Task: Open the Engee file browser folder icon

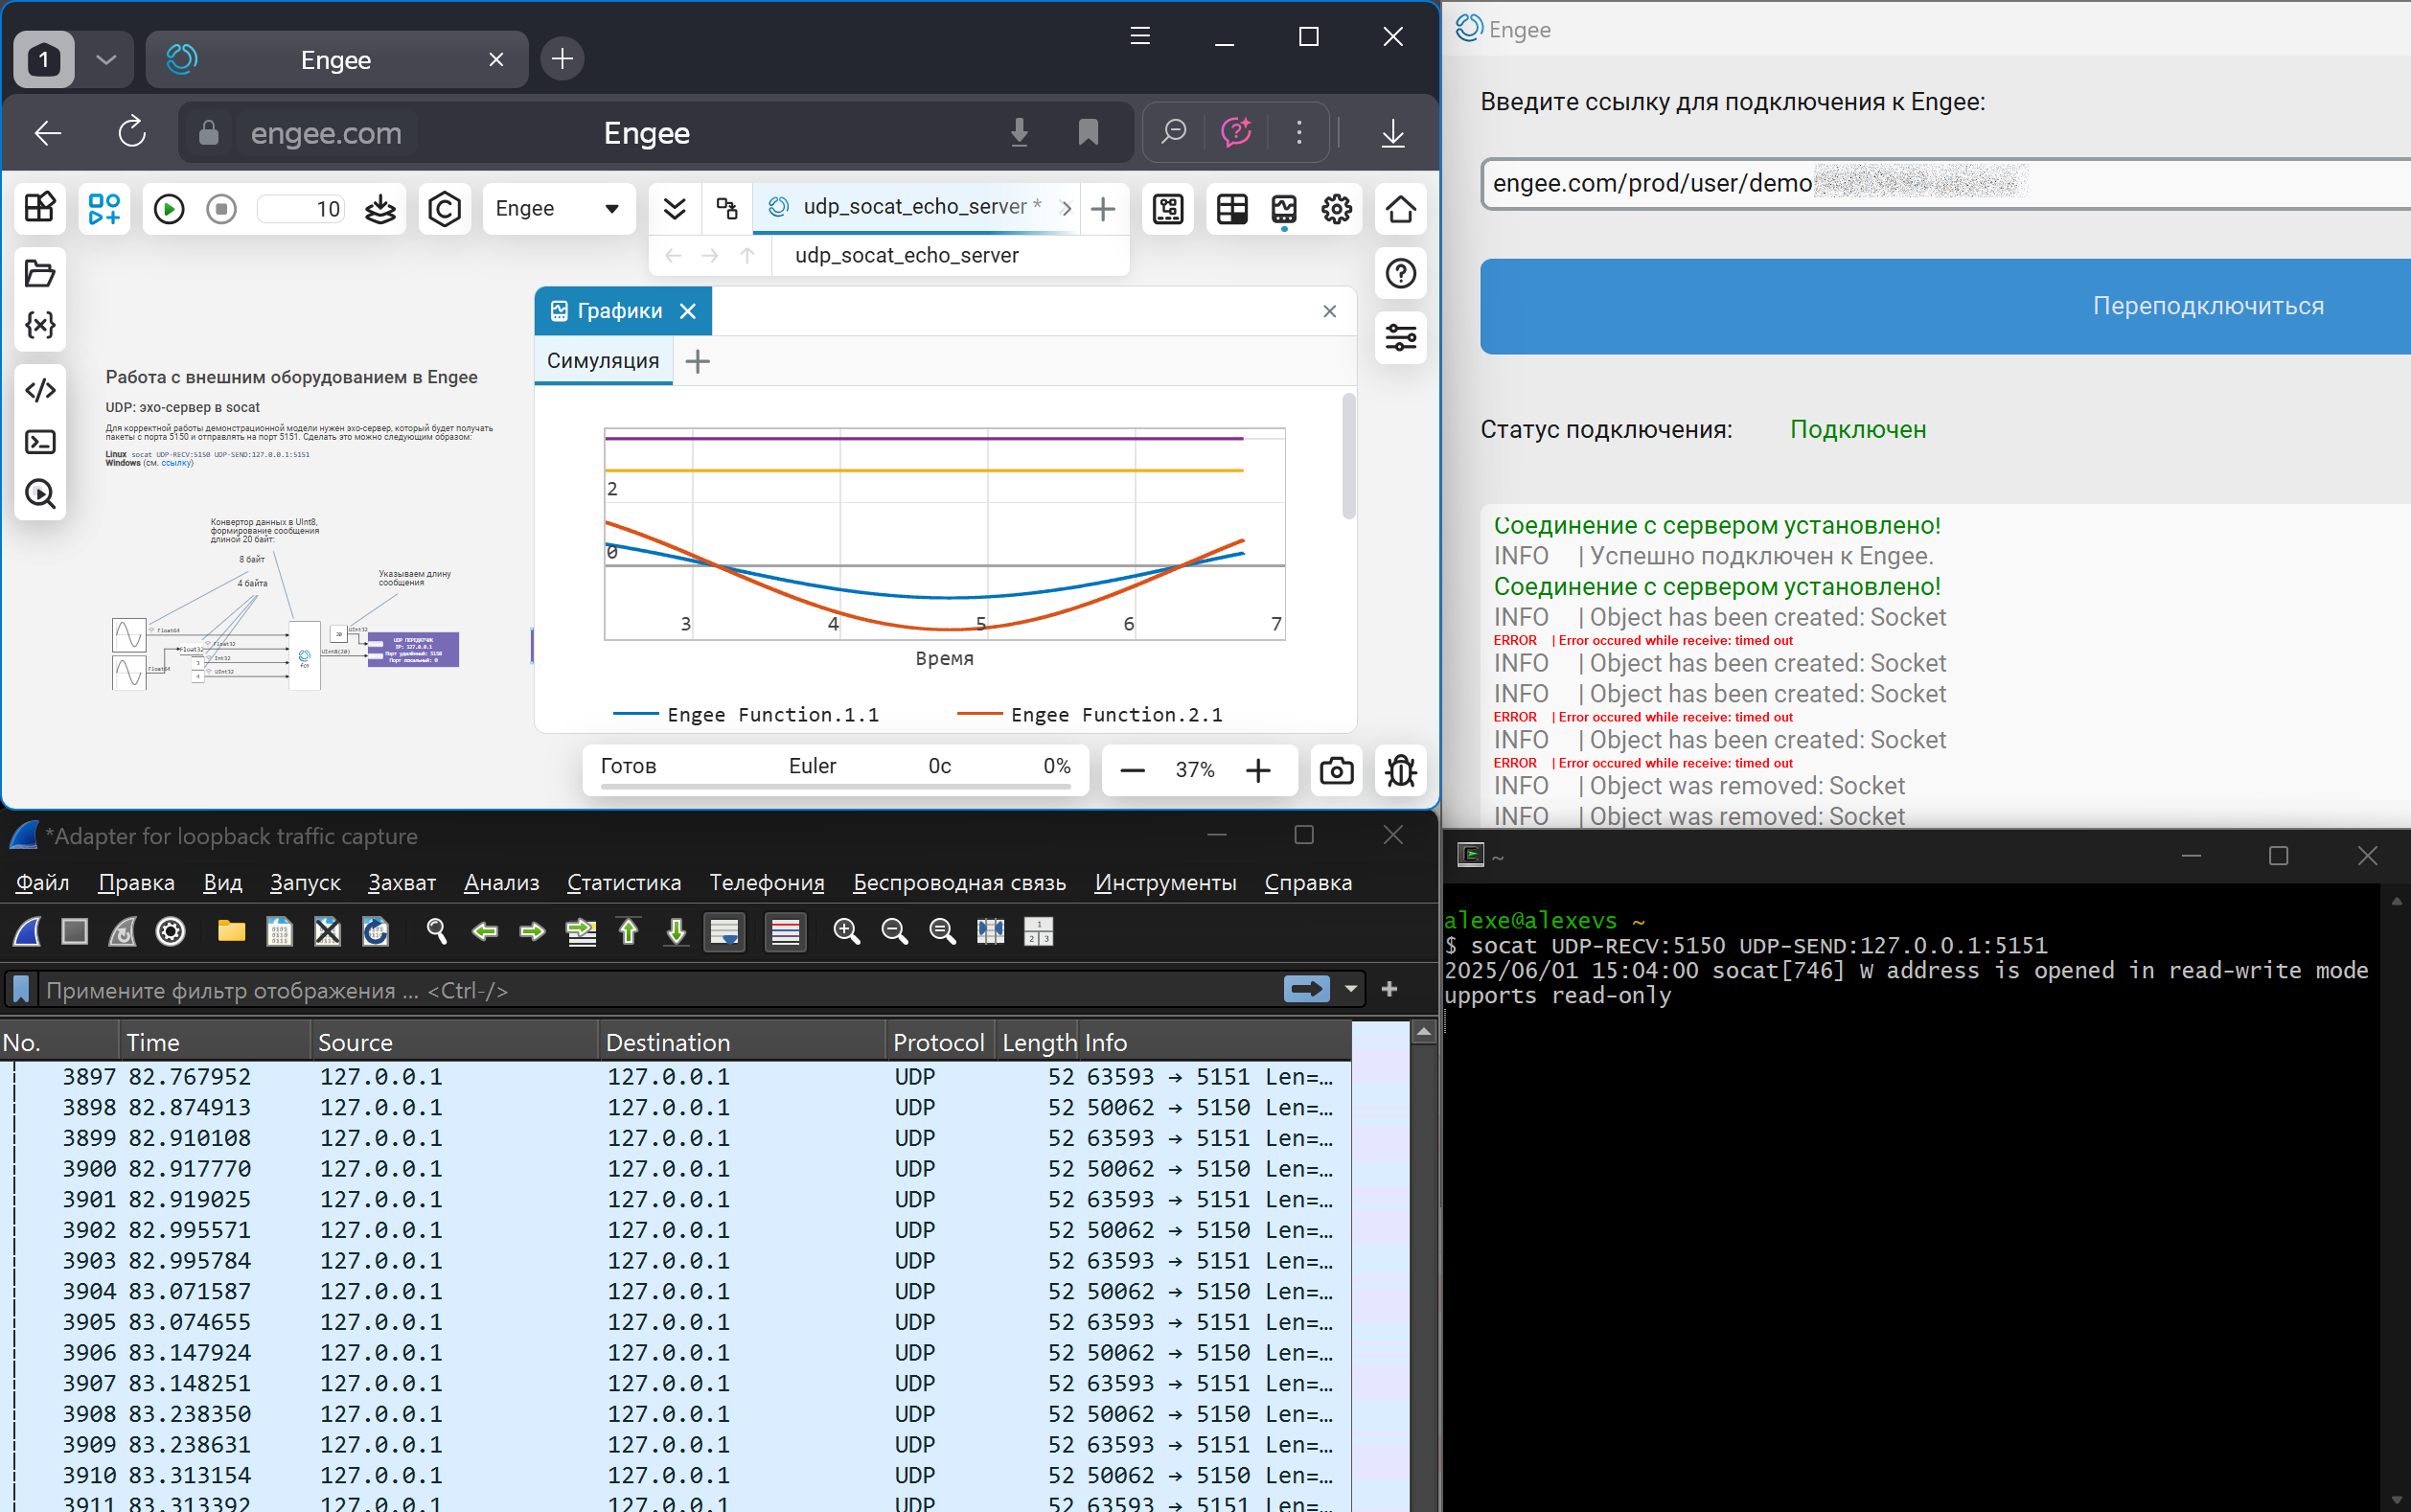Action: click(40, 273)
